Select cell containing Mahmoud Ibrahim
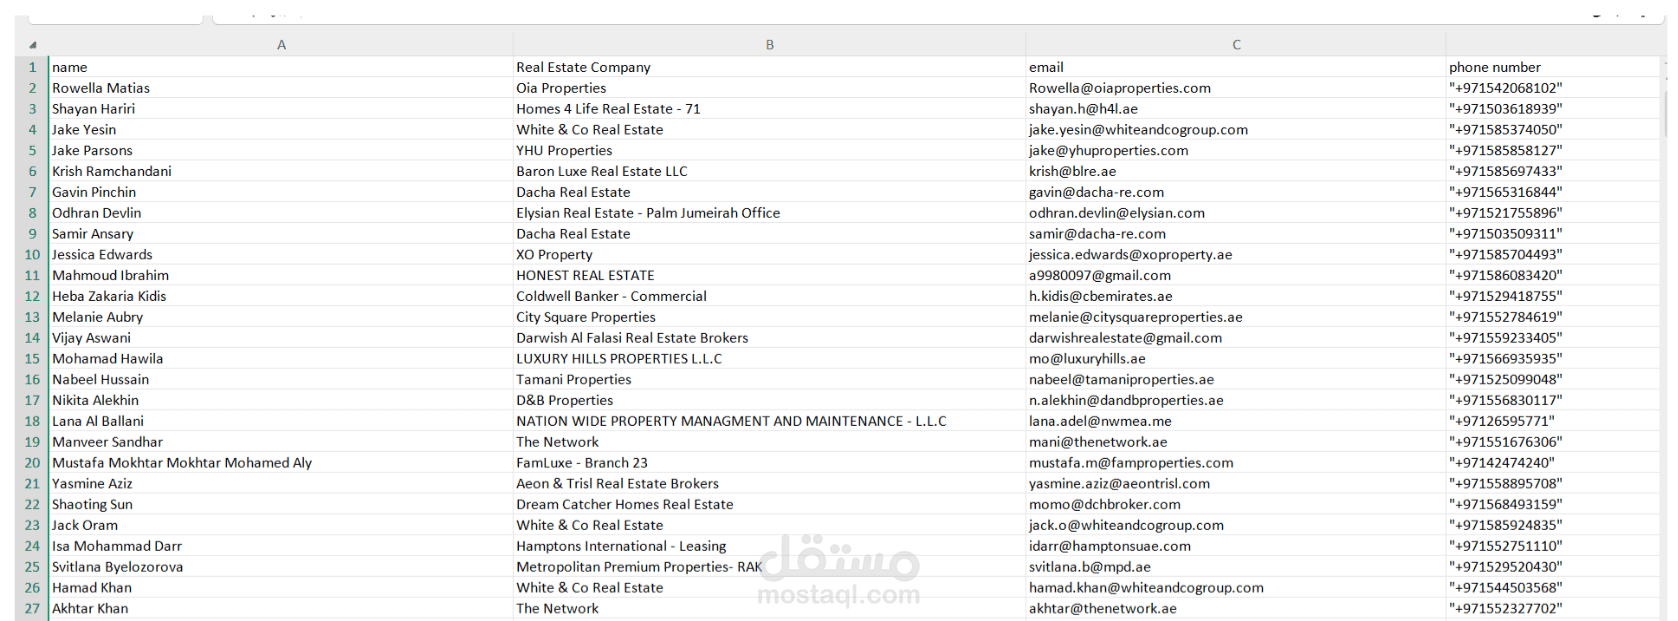The image size is (1678, 621). tap(281, 275)
